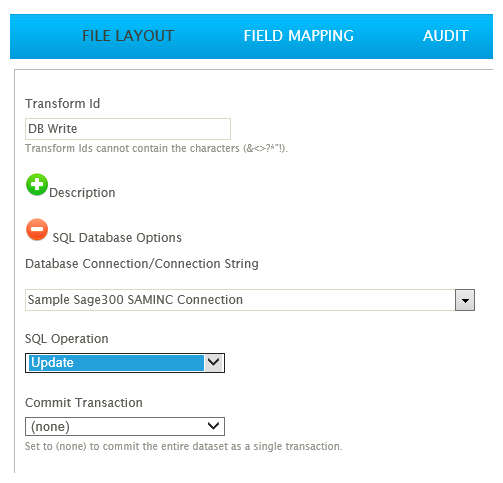This screenshot has height=483, width=503.
Task: Click the Description section label
Action: (82, 193)
